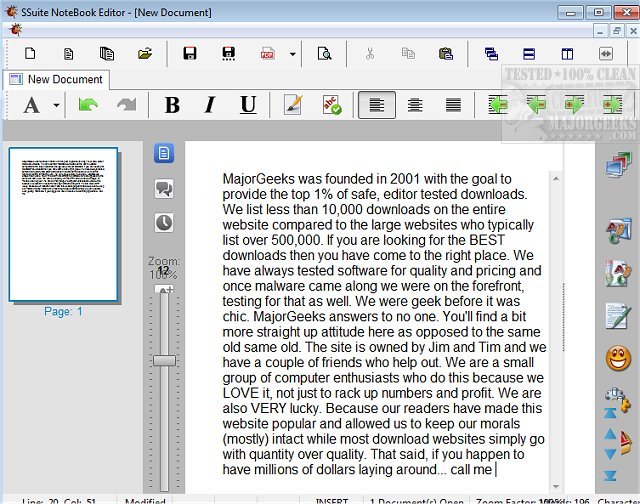This screenshot has width=640, height=504.
Task: Jump to bottom with blue arrow
Action: [x=610, y=475]
